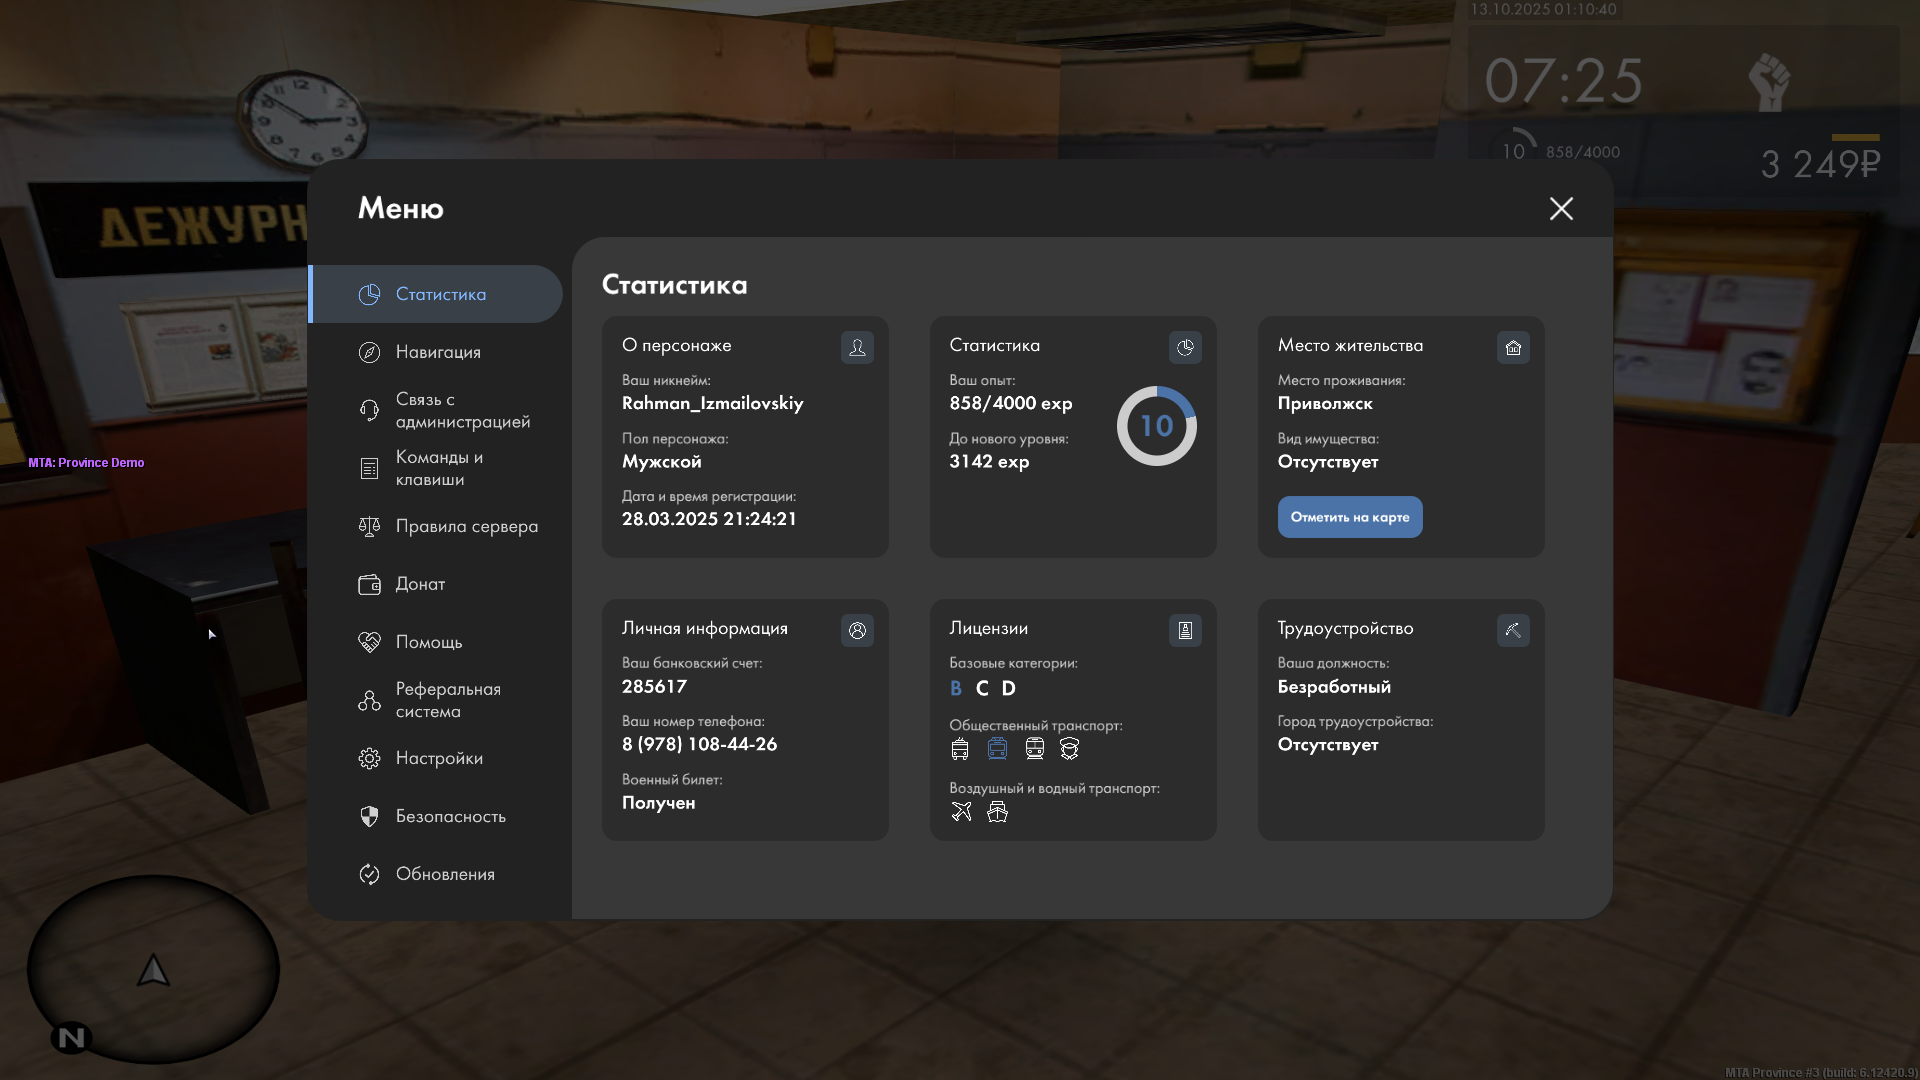Open the Безопасность section
This screenshot has height=1080, width=1920.
click(450, 816)
